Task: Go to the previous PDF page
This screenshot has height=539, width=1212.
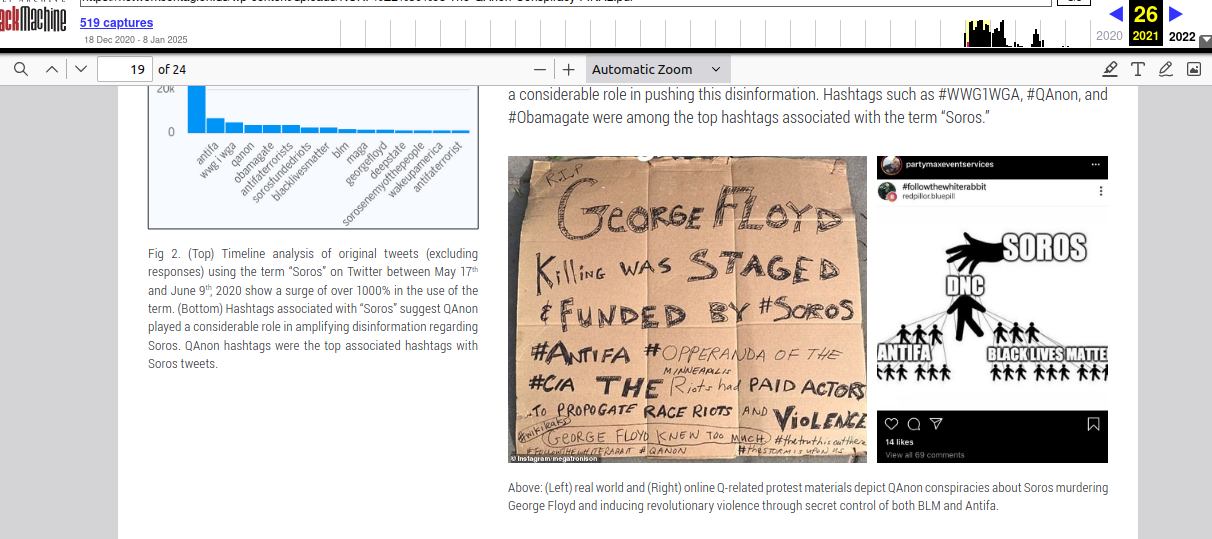Action: point(52,69)
